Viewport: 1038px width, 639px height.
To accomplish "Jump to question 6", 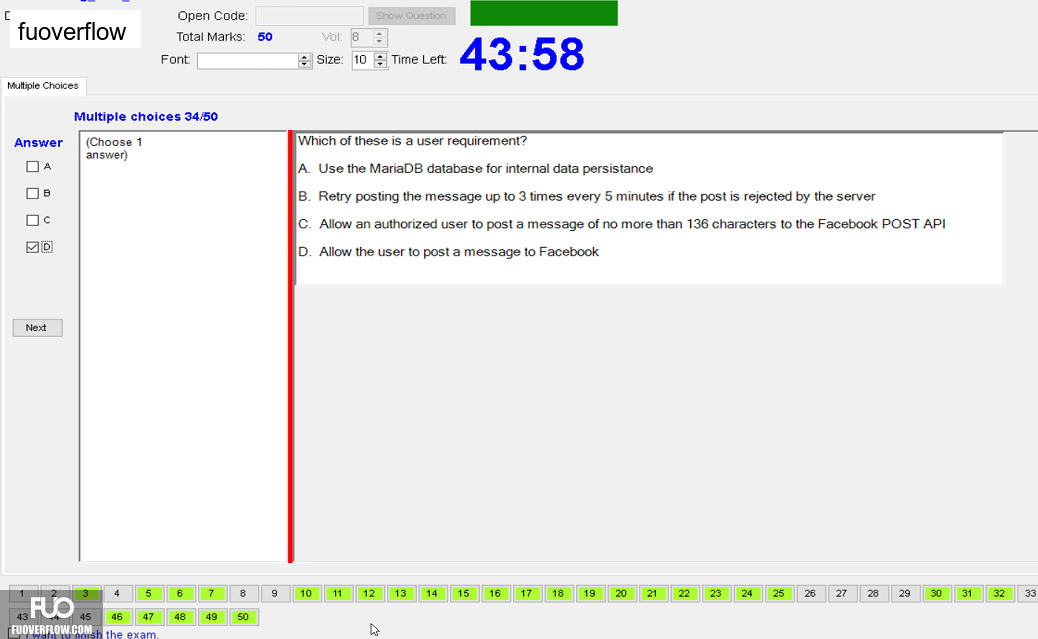I will (x=179, y=593).
